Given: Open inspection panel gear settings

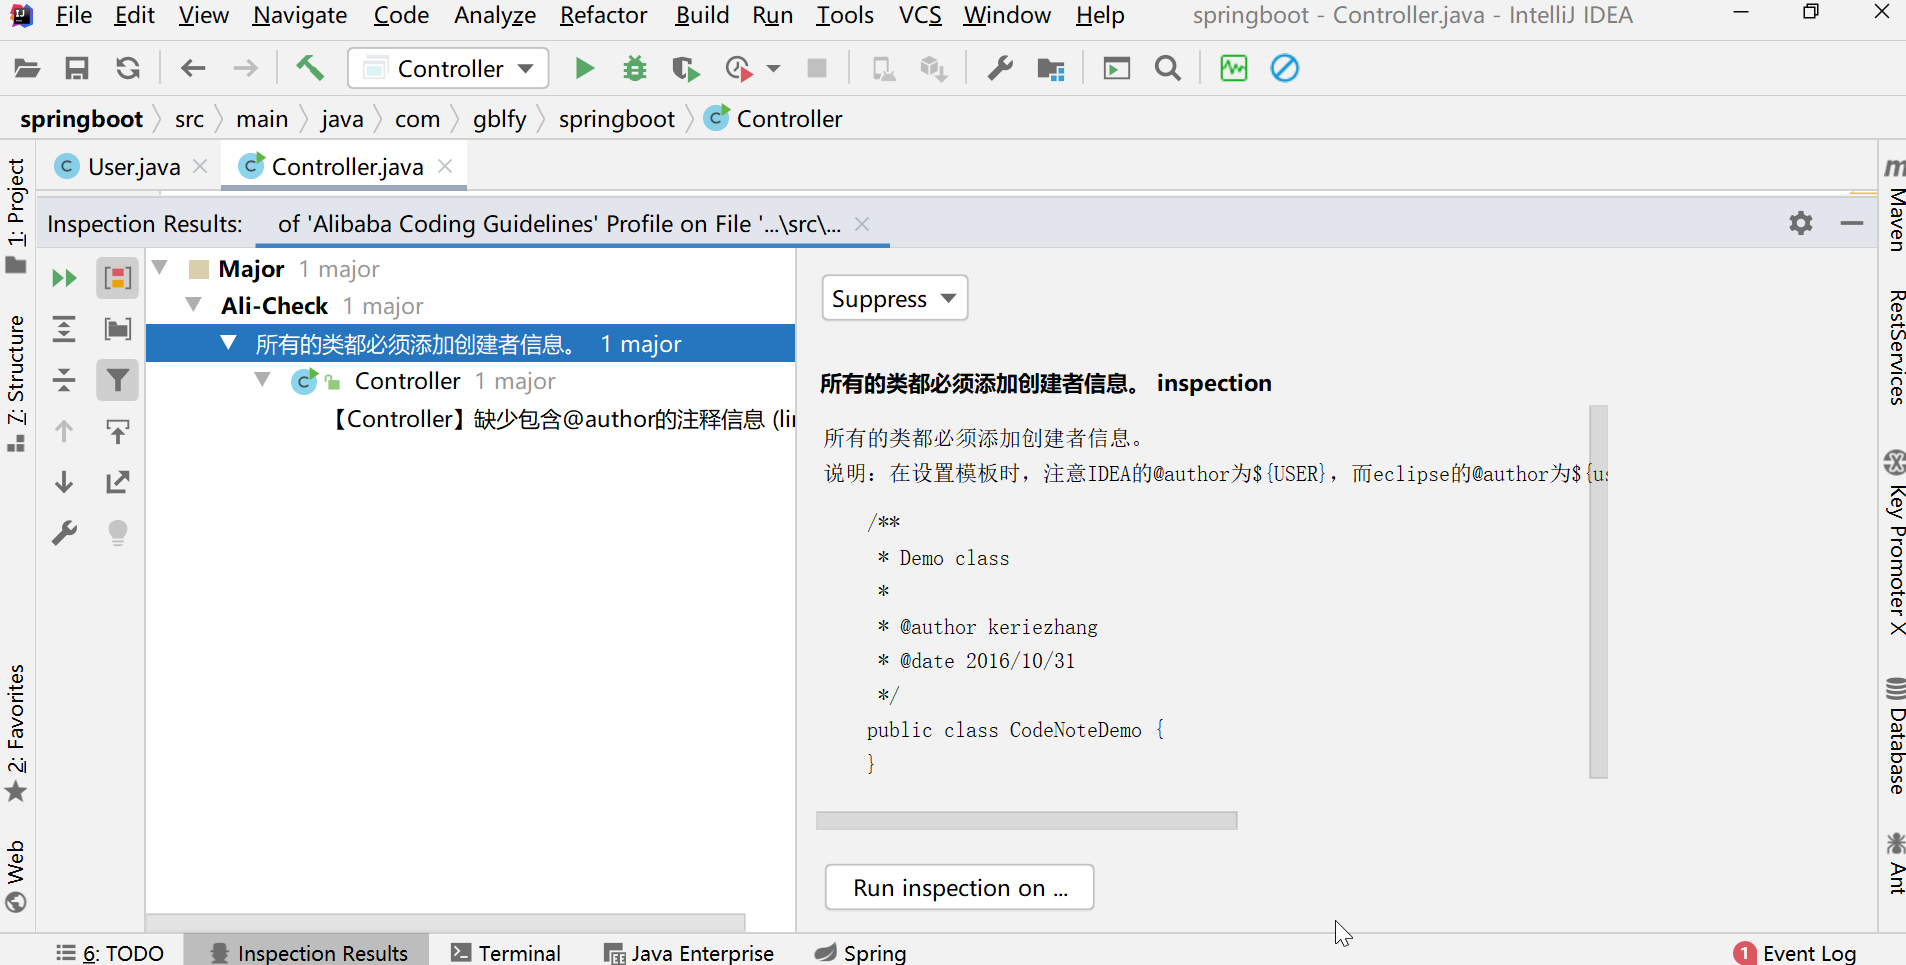Looking at the screenshot, I should click(x=1801, y=223).
